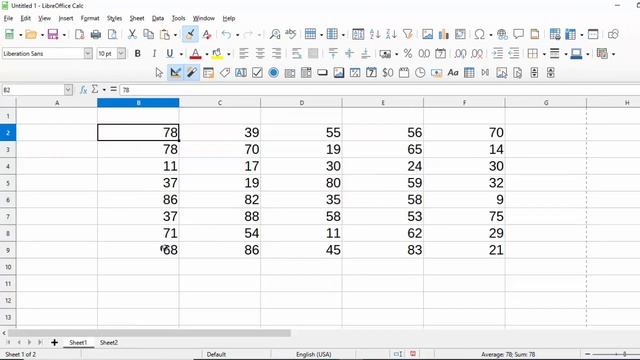Open the Borders dropdown arrow
Viewport: 640px width, 360px height.
coord(544,54)
